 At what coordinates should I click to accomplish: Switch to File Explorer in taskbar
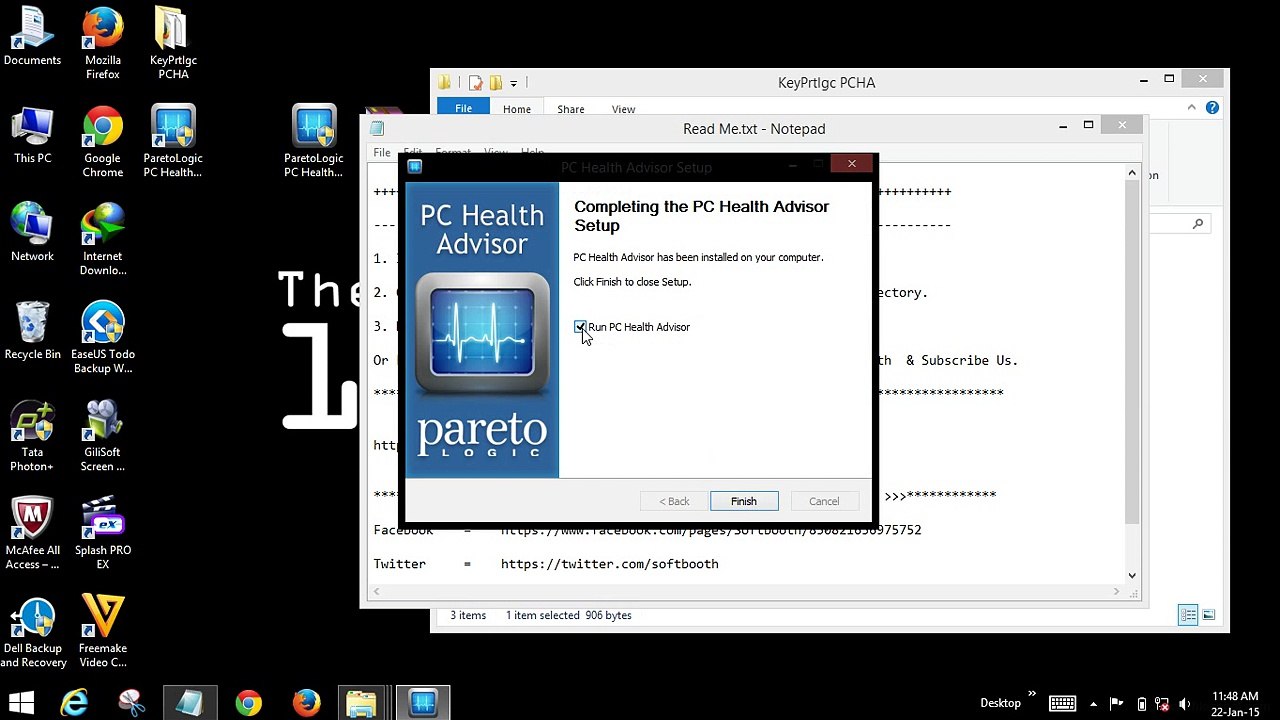362,703
